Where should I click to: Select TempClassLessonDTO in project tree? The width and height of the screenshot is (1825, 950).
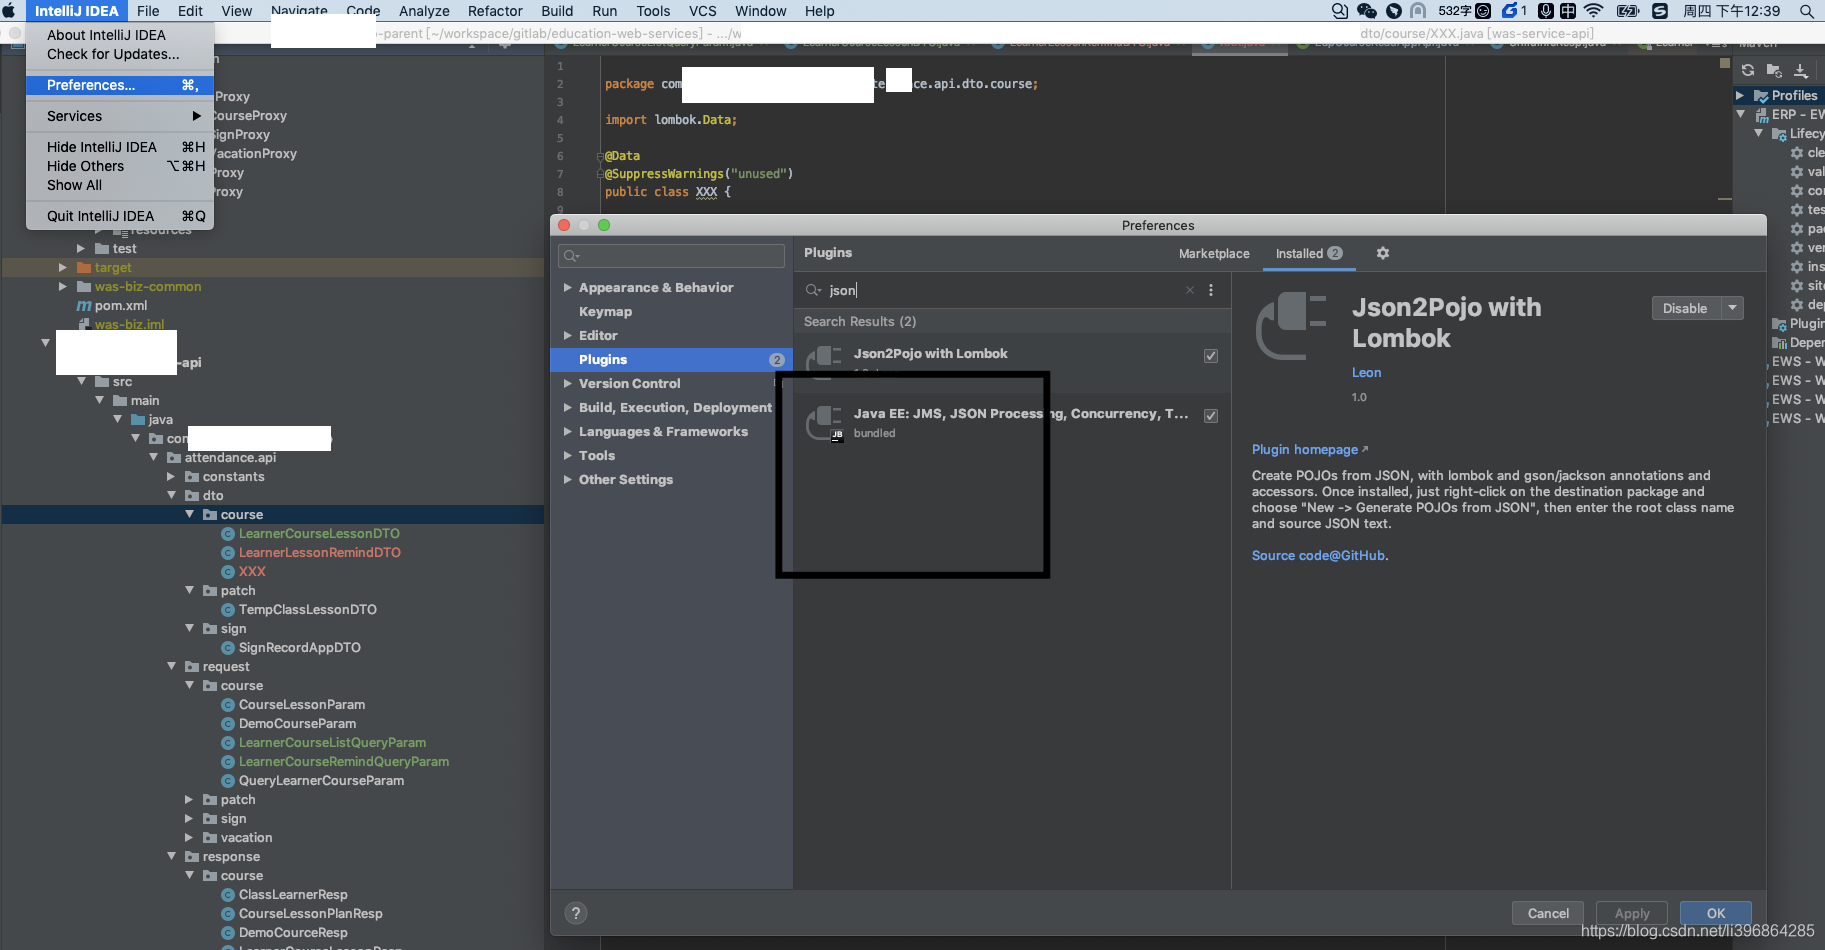(x=307, y=610)
